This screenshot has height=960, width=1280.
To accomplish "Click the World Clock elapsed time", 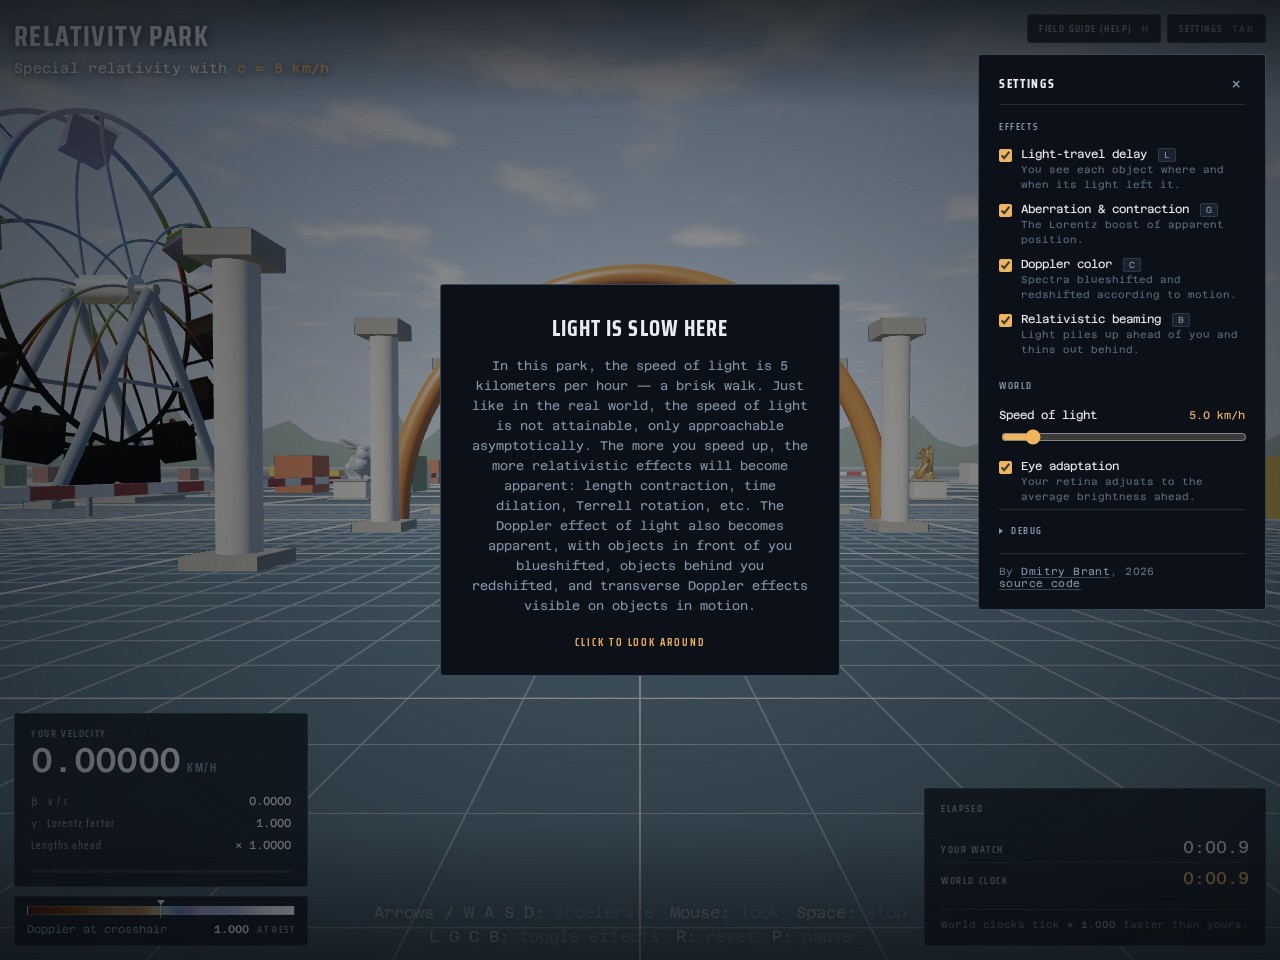I will tap(1215, 879).
